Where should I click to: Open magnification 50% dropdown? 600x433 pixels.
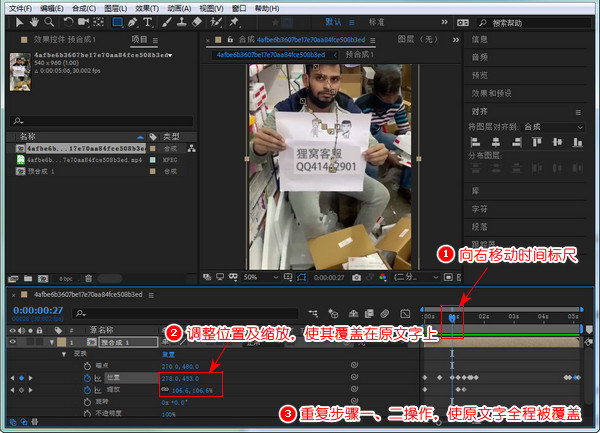[x=261, y=277]
